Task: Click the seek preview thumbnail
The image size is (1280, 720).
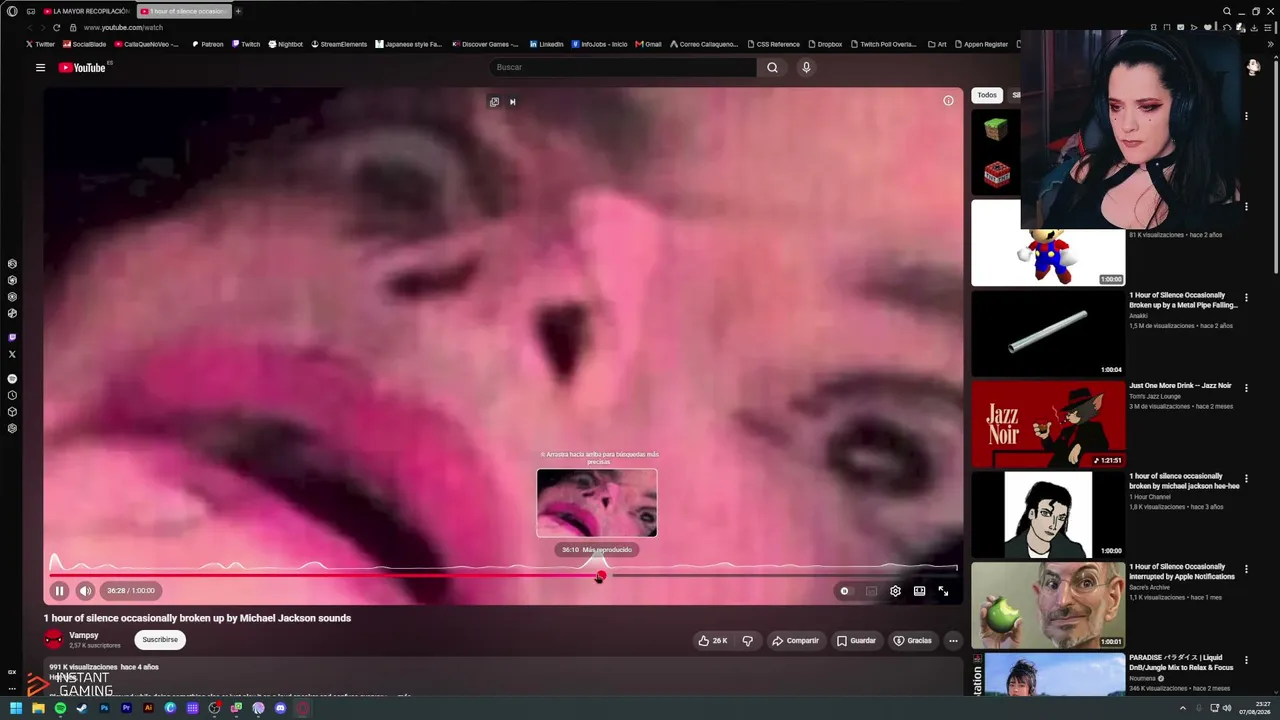Action: tap(597, 503)
